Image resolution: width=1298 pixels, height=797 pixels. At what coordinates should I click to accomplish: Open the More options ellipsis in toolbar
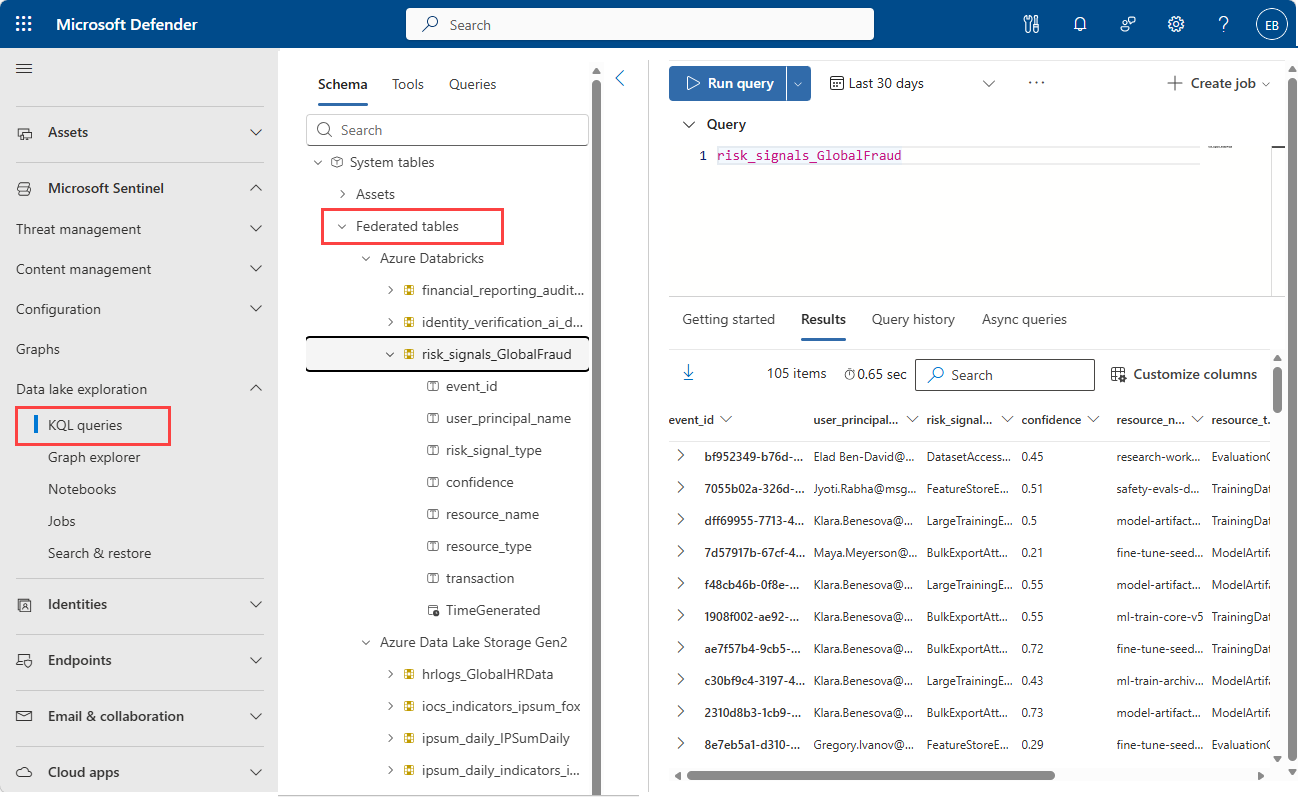[1036, 83]
